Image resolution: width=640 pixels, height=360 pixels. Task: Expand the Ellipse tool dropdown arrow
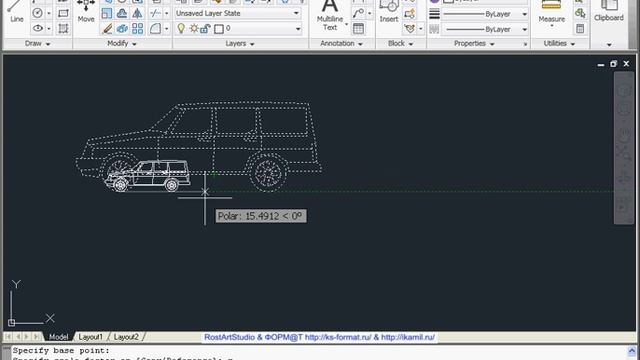49,29
